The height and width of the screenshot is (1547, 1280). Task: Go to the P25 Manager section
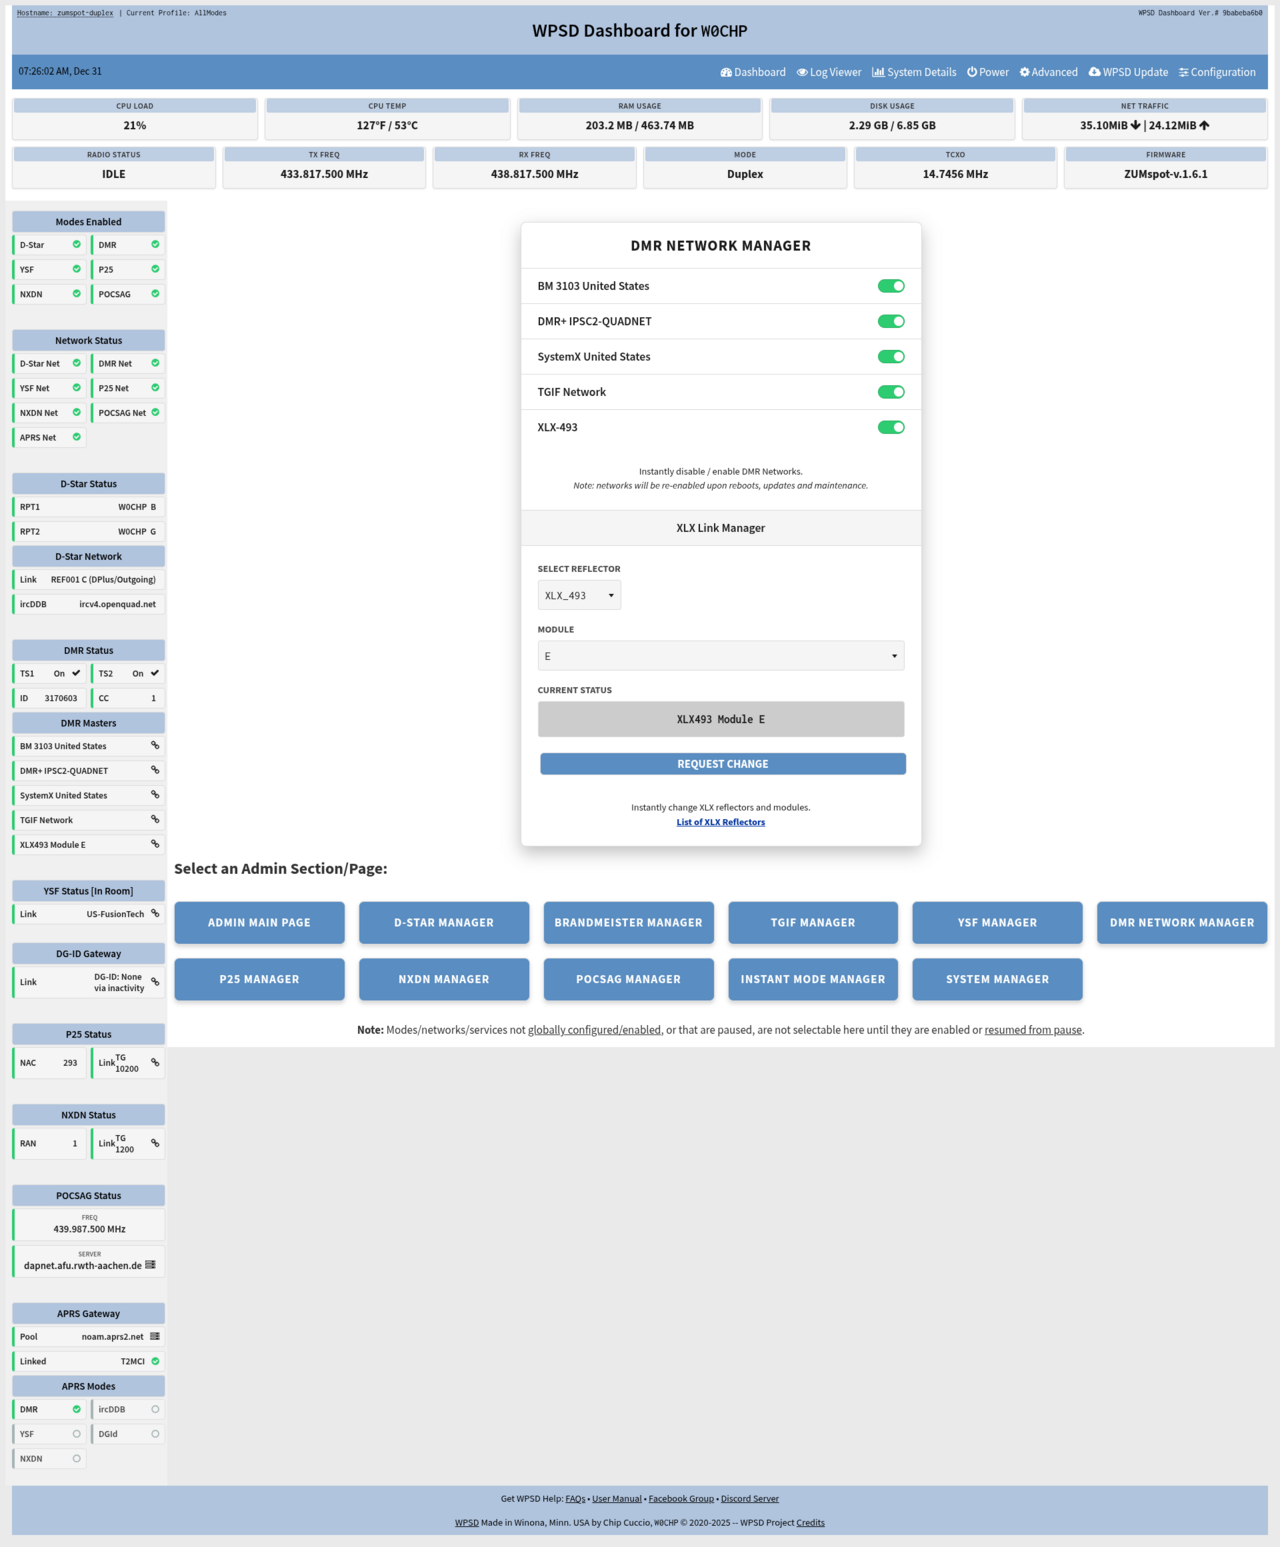point(259,980)
